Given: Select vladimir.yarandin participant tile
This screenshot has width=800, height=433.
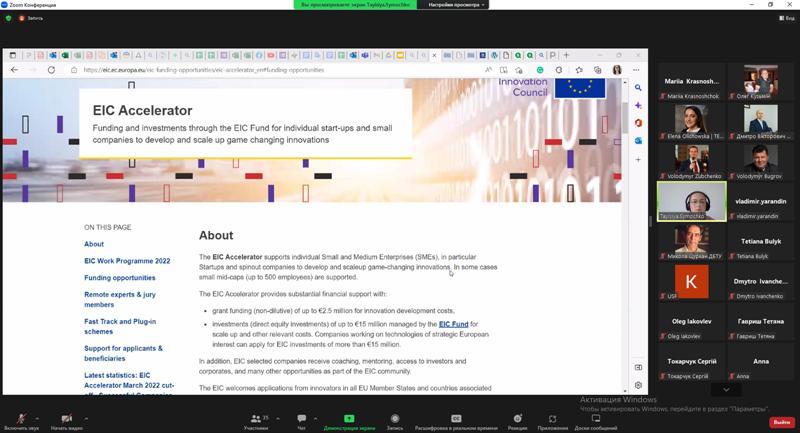Looking at the screenshot, I should [760, 202].
